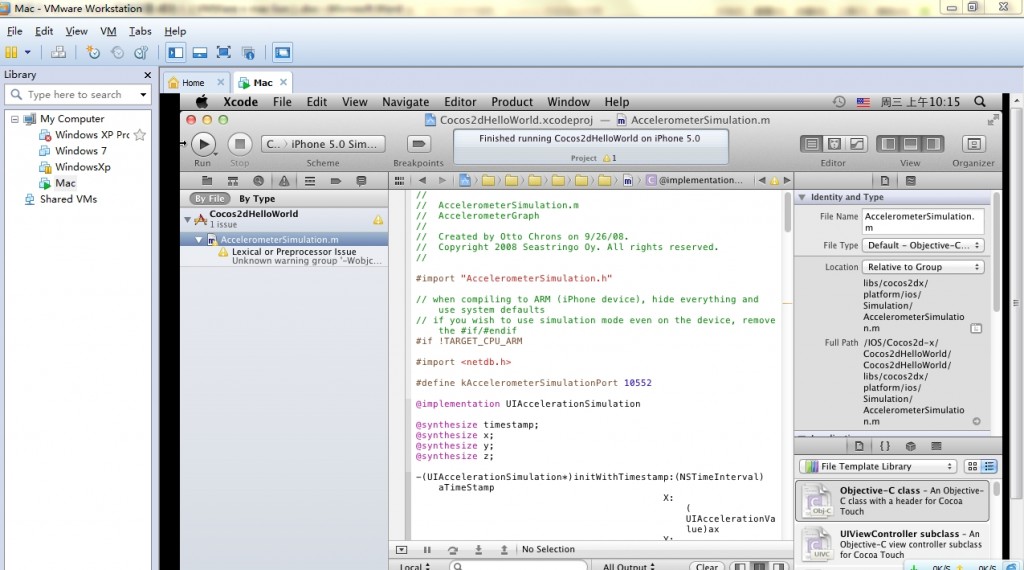The image size is (1024, 570).
Task: Reveal full path in Finder arrow
Action: click(976, 422)
